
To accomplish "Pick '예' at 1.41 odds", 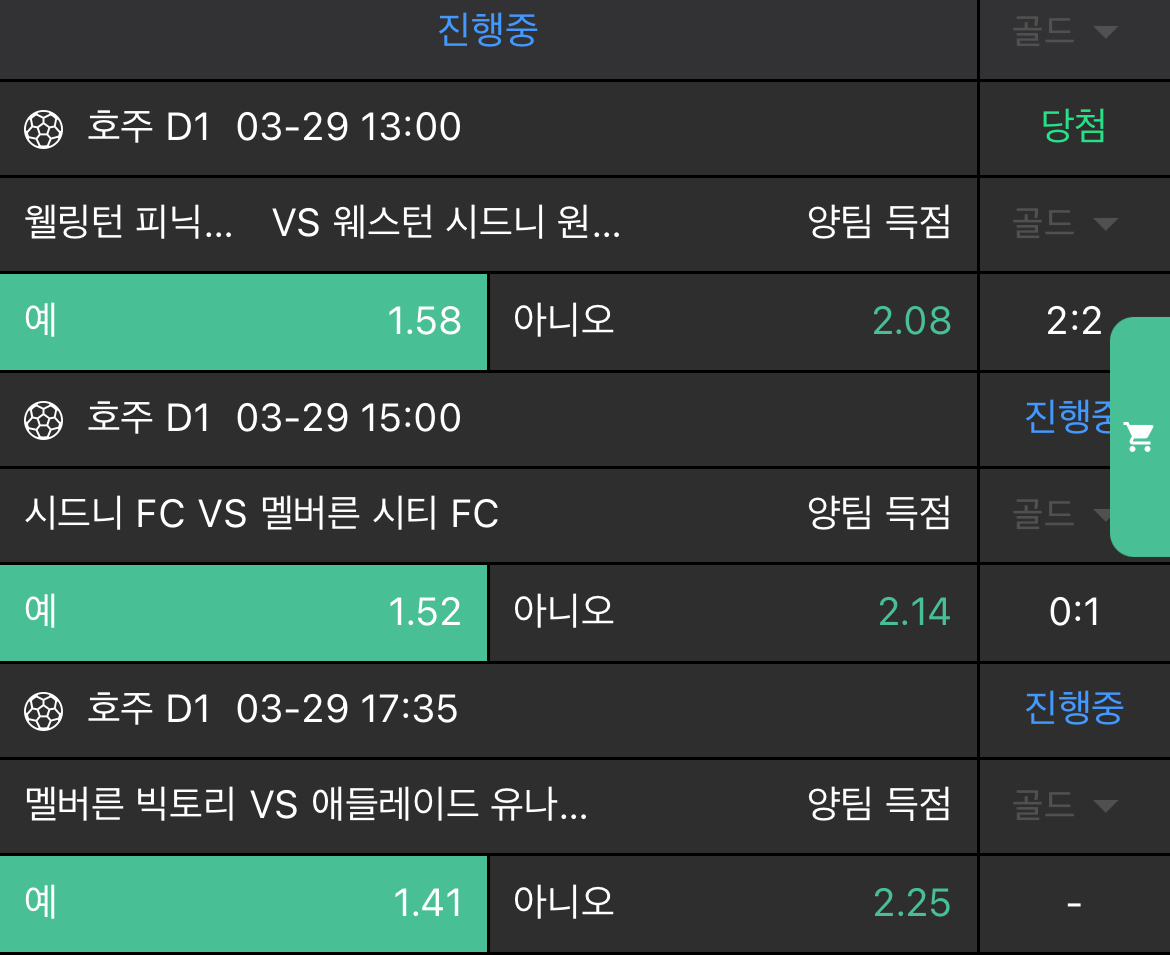I will (x=243, y=904).
